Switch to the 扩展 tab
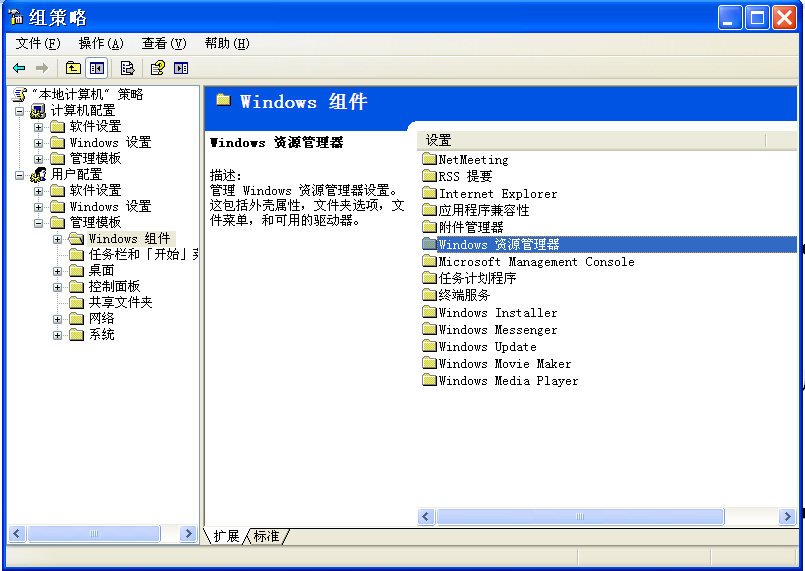The width and height of the screenshot is (805, 571). (226, 536)
